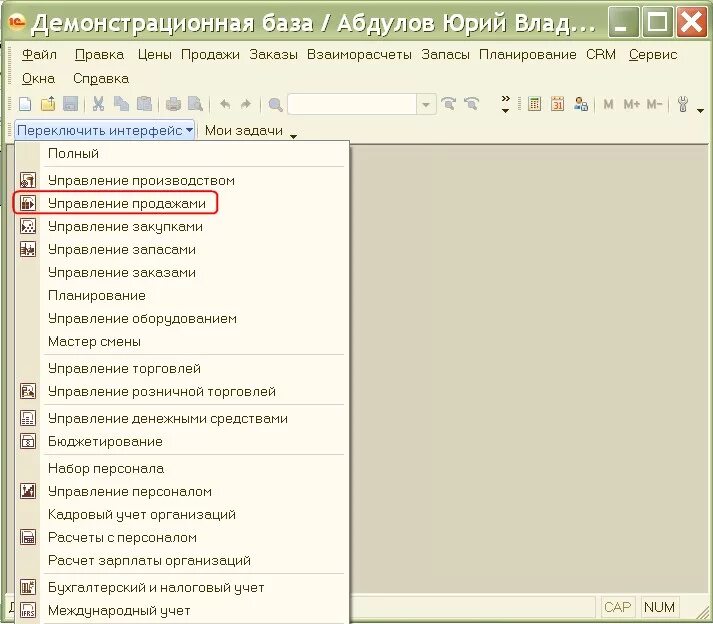This screenshot has width=713, height=624.
Task: Select Управление продажами interface
Action: coord(182,203)
